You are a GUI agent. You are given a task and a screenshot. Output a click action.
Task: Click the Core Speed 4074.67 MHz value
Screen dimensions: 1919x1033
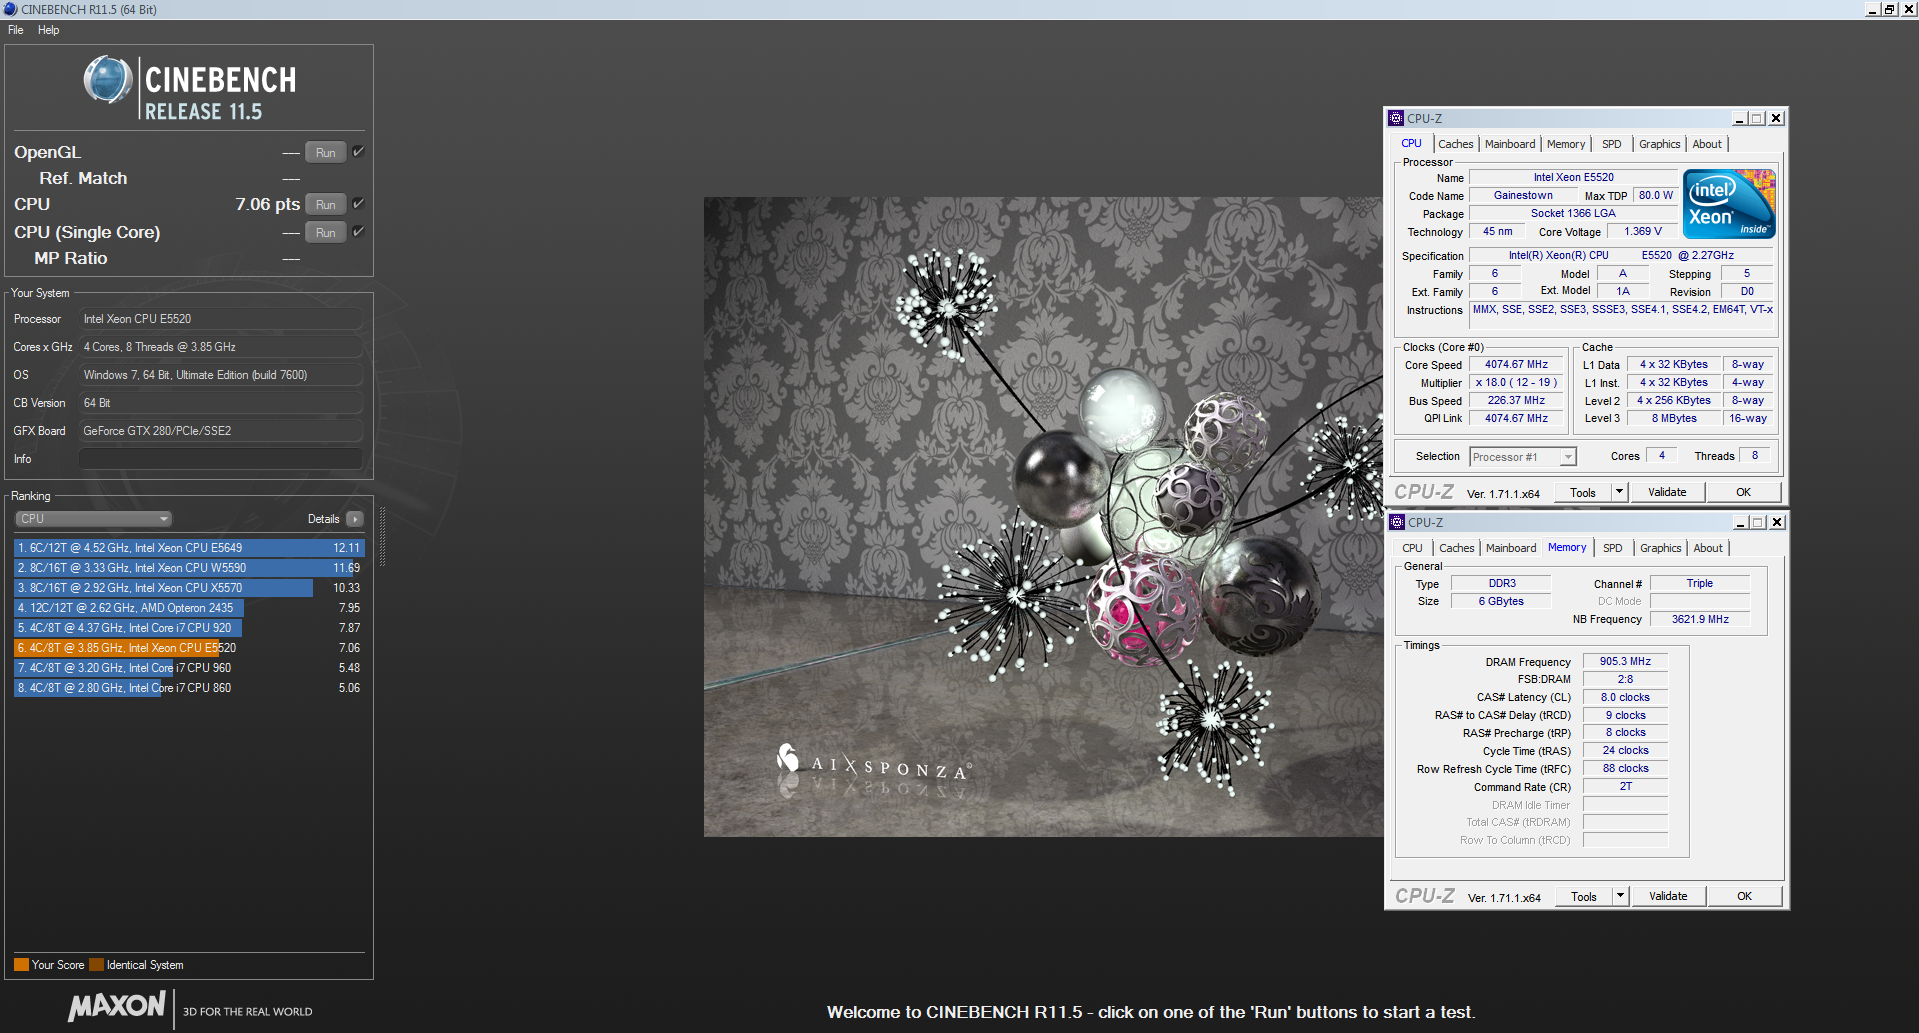[x=1516, y=365]
